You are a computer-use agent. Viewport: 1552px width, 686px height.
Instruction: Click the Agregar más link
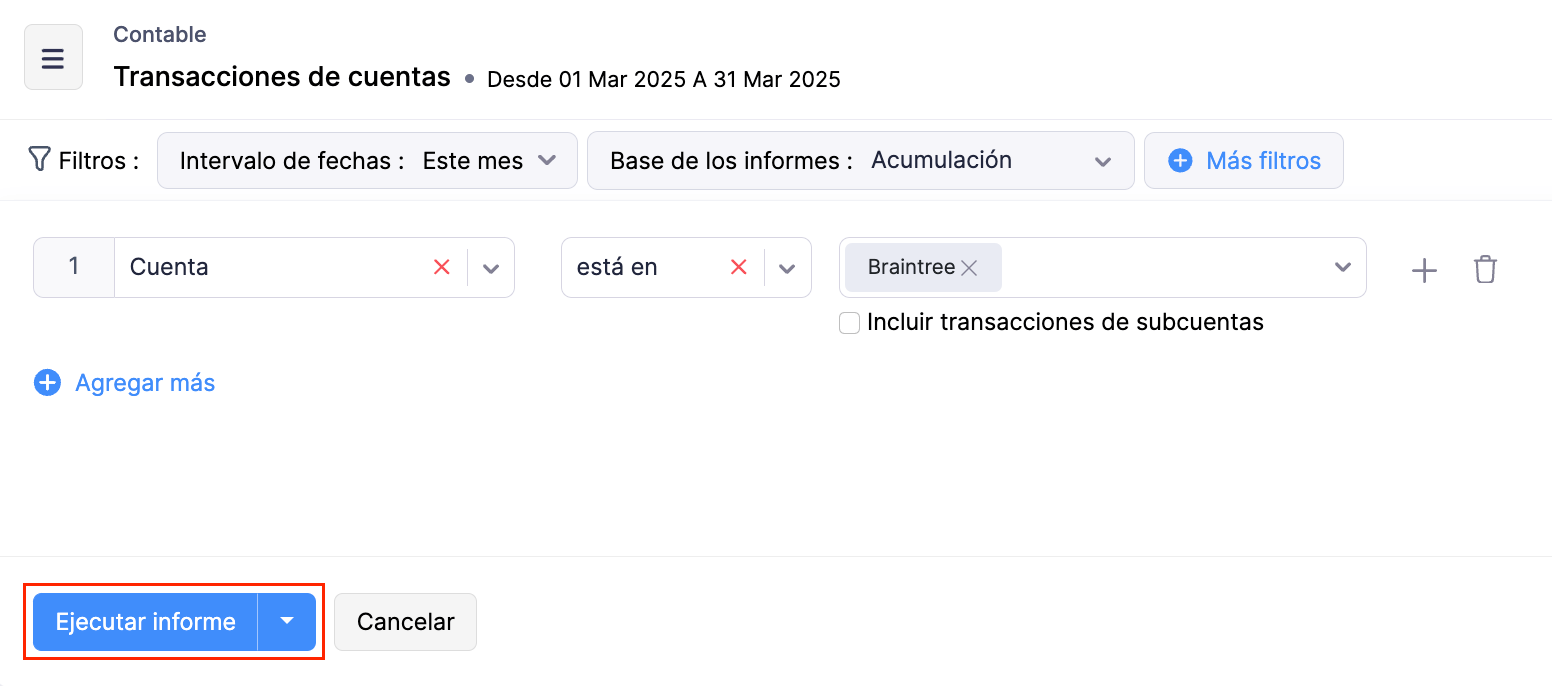(x=145, y=382)
